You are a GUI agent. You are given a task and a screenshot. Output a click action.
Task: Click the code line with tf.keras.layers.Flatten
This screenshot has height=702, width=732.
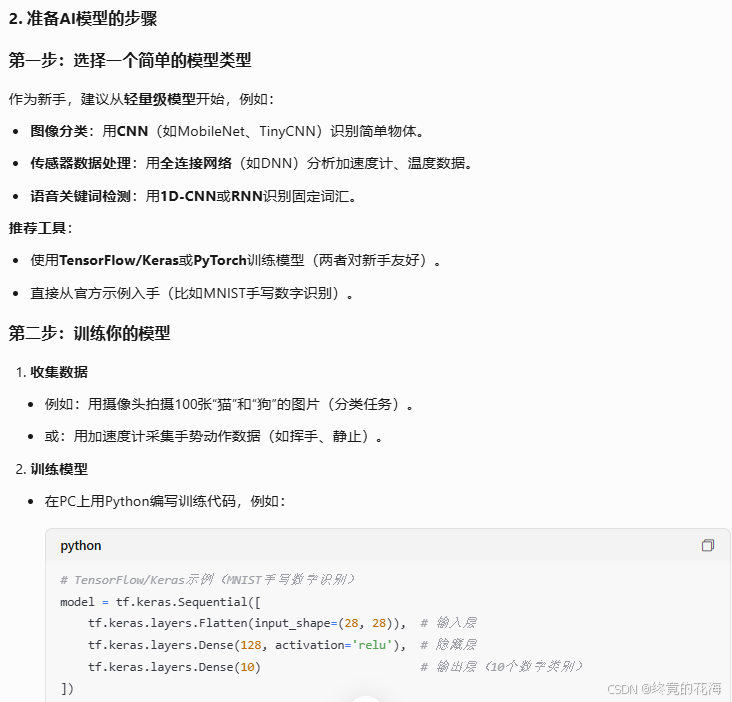247,623
